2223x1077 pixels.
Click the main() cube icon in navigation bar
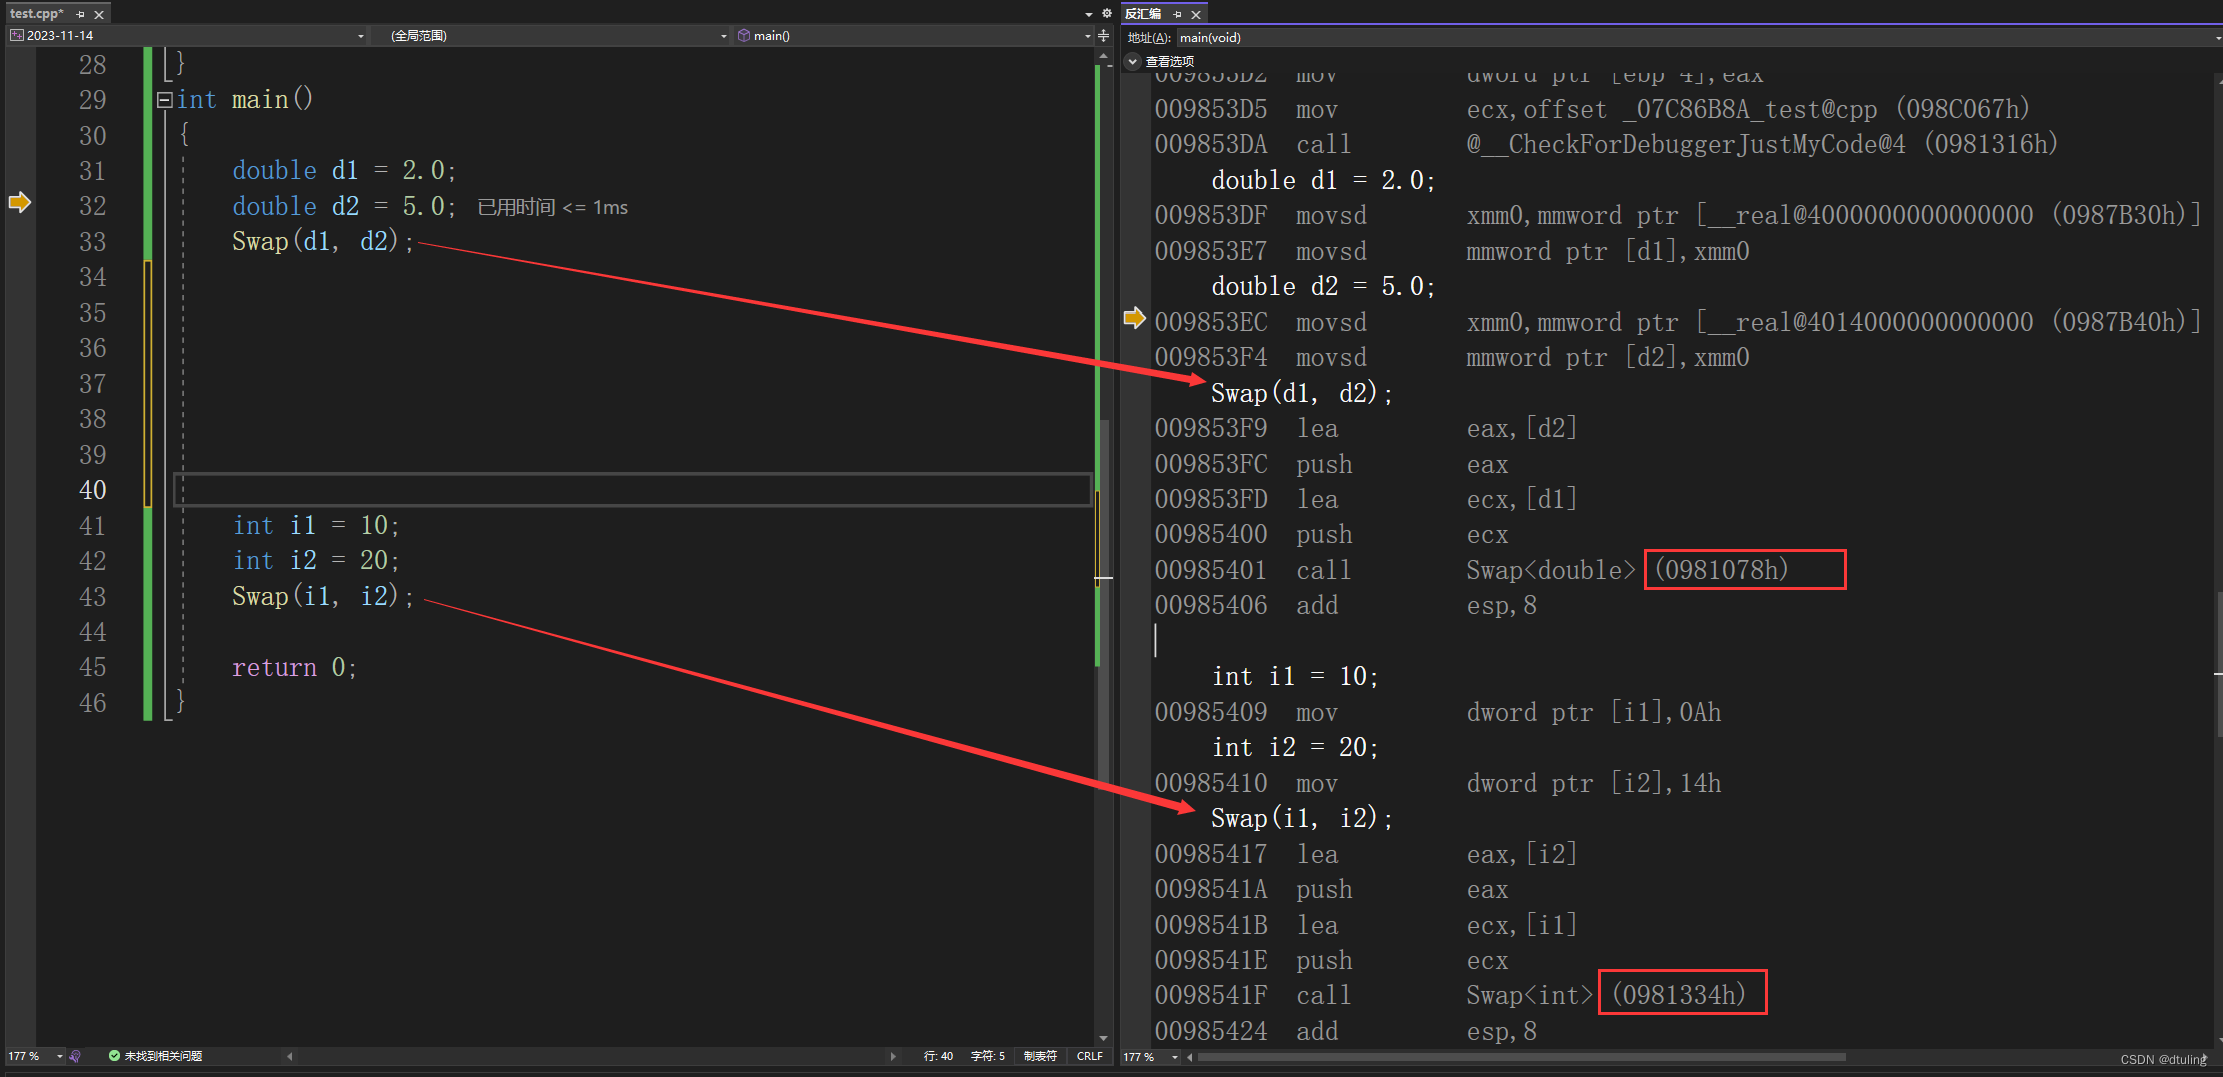[x=744, y=36]
